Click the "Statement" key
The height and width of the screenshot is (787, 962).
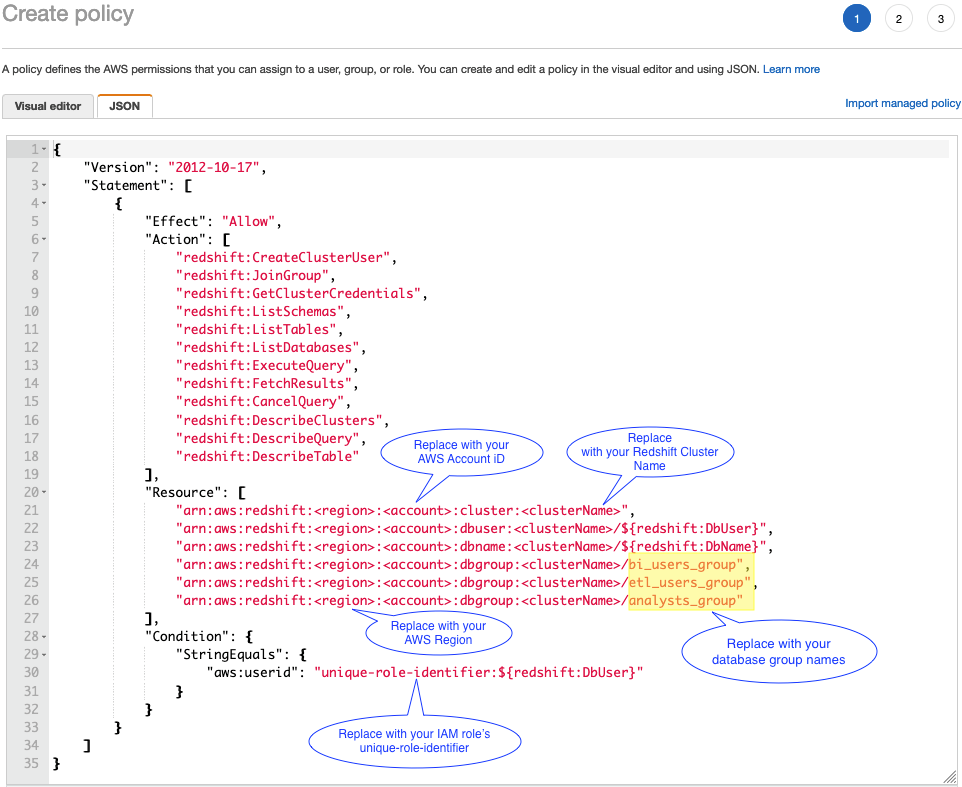[126, 185]
